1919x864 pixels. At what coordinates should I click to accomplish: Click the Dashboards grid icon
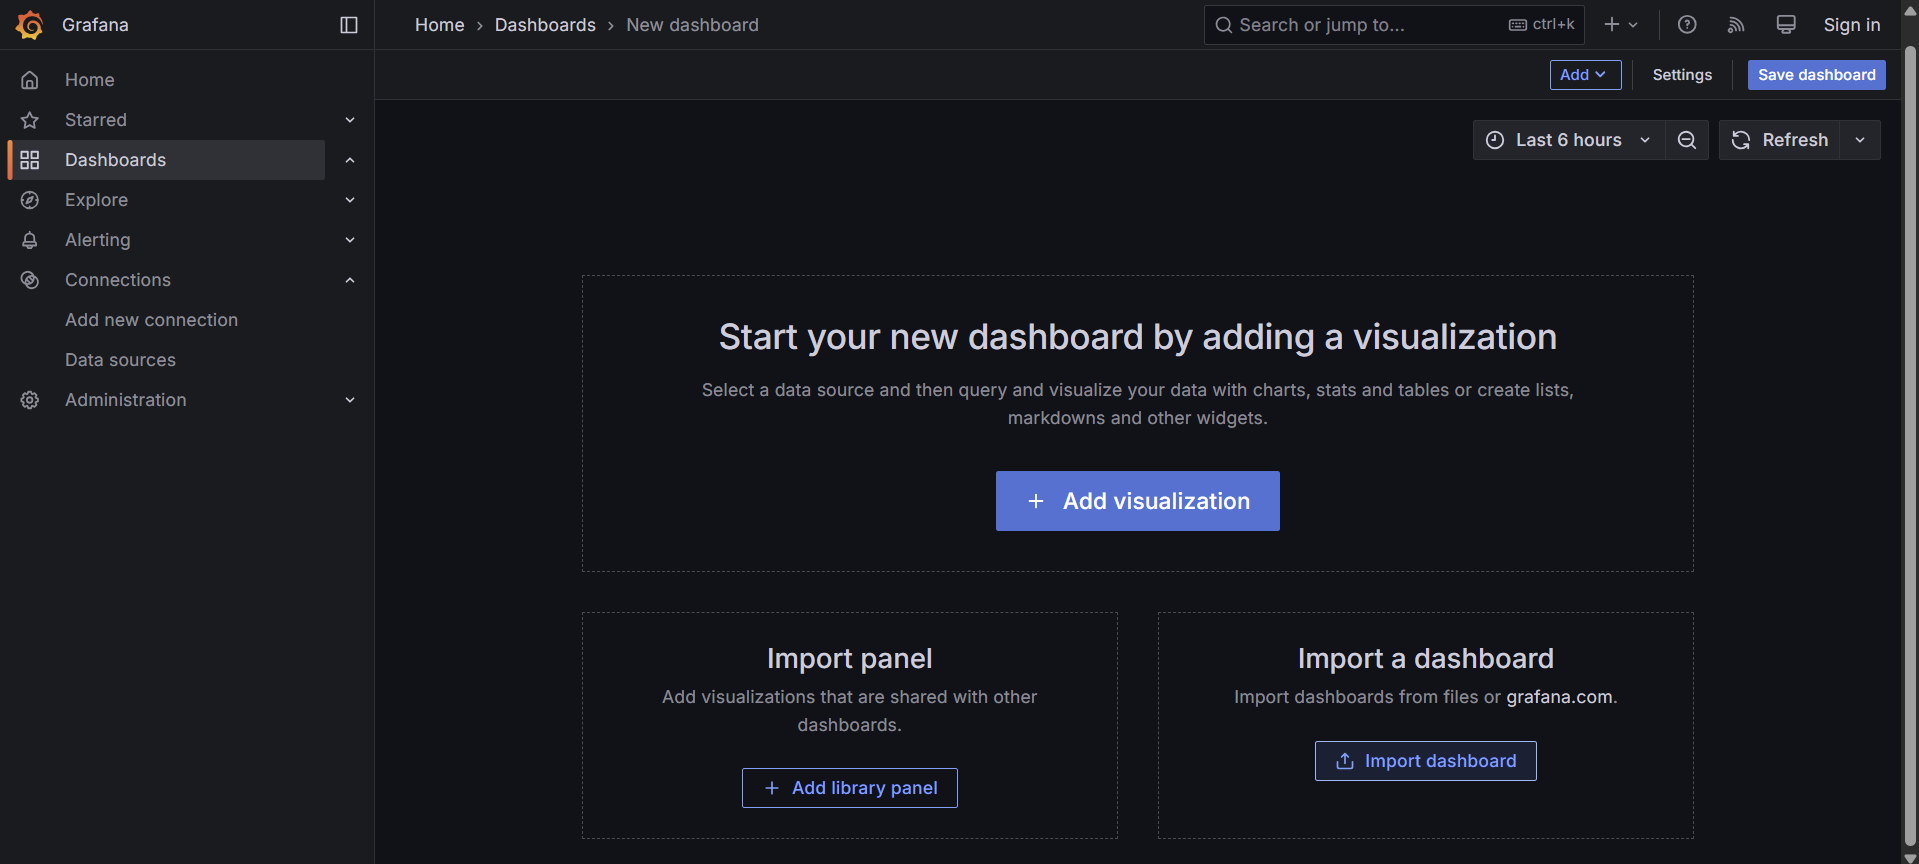[30, 160]
